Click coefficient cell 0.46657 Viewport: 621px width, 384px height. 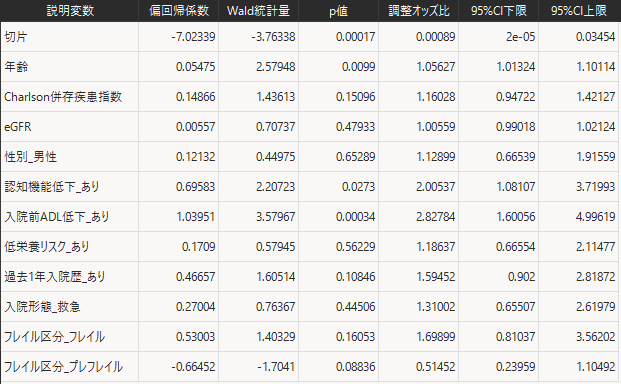pyautogui.click(x=179, y=277)
